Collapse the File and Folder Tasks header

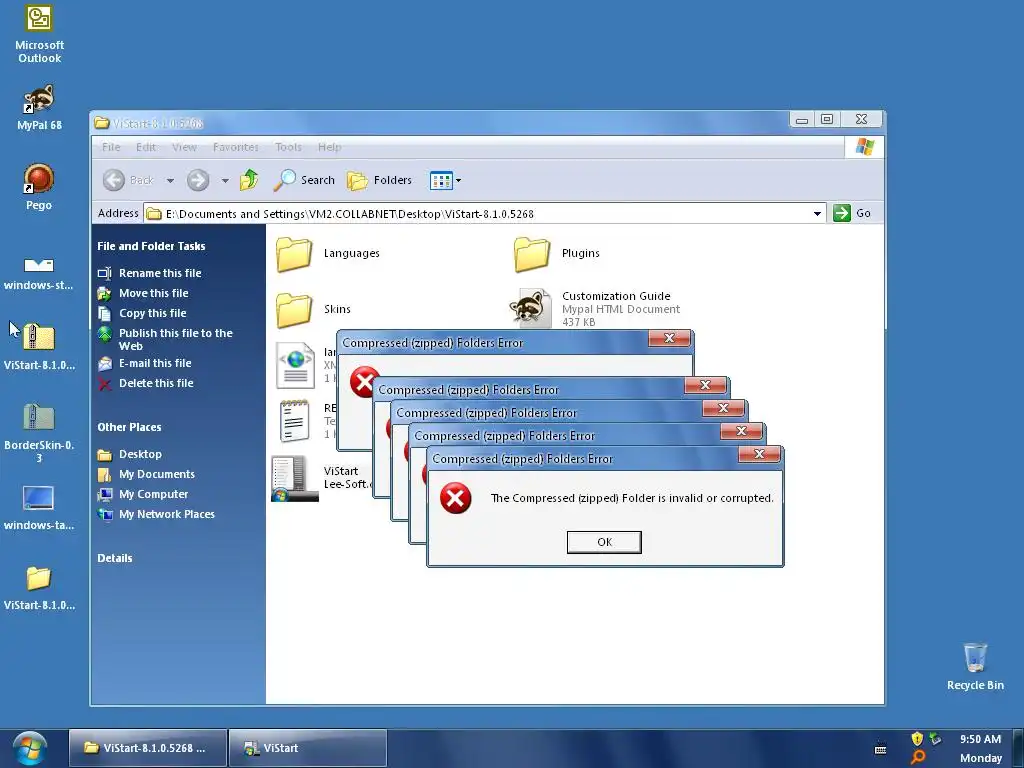pos(152,246)
